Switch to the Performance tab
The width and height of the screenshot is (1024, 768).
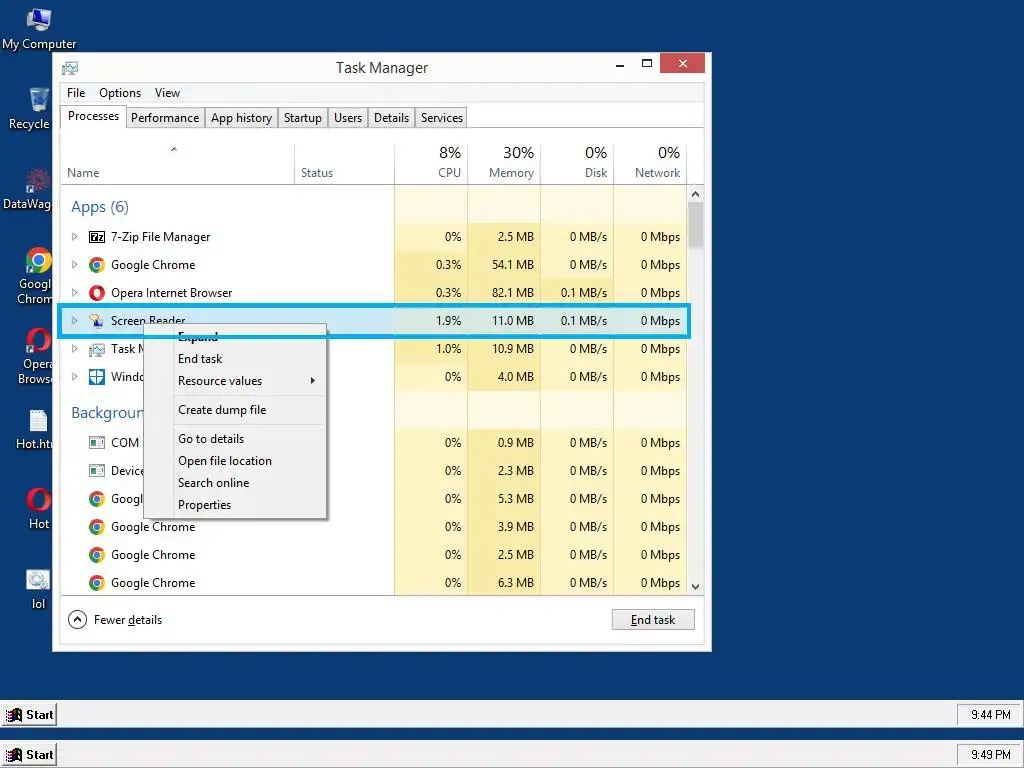click(x=165, y=118)
